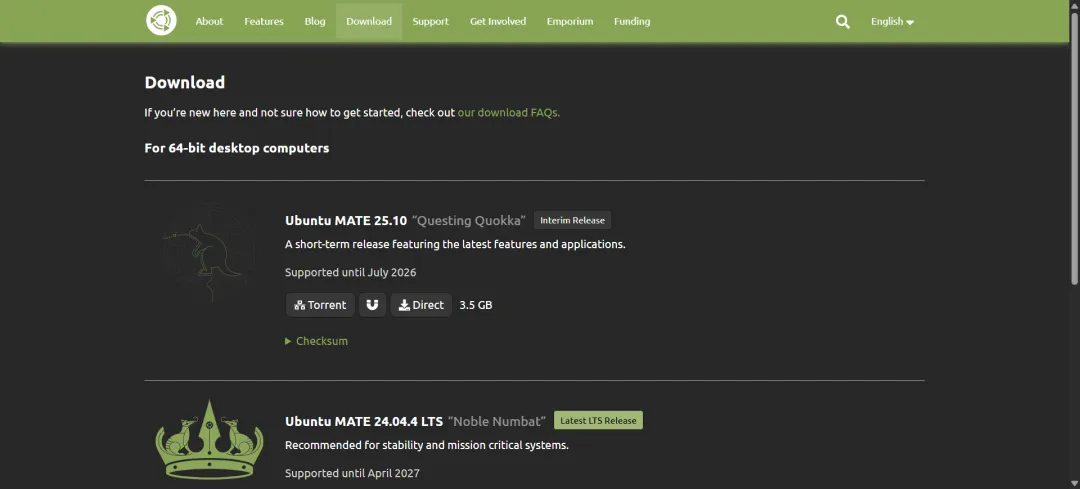Open the Support menu item
Viewport: 1080px width, 489px height.
[x=430, y=21]
